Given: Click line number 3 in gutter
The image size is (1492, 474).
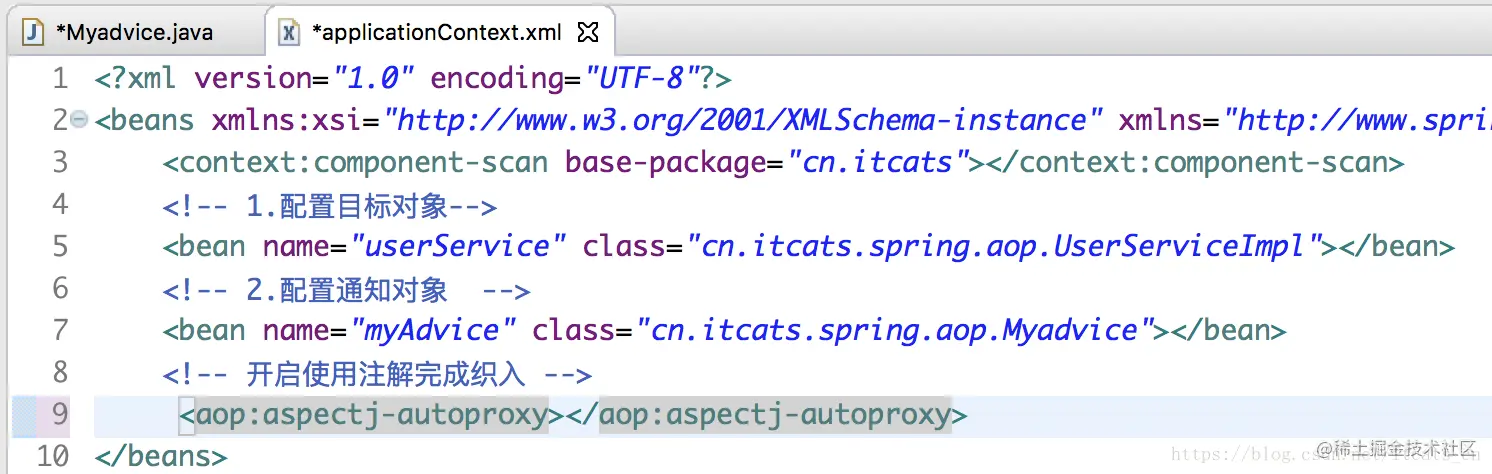Looking at the screenshot, I should (x=60, y=162).
